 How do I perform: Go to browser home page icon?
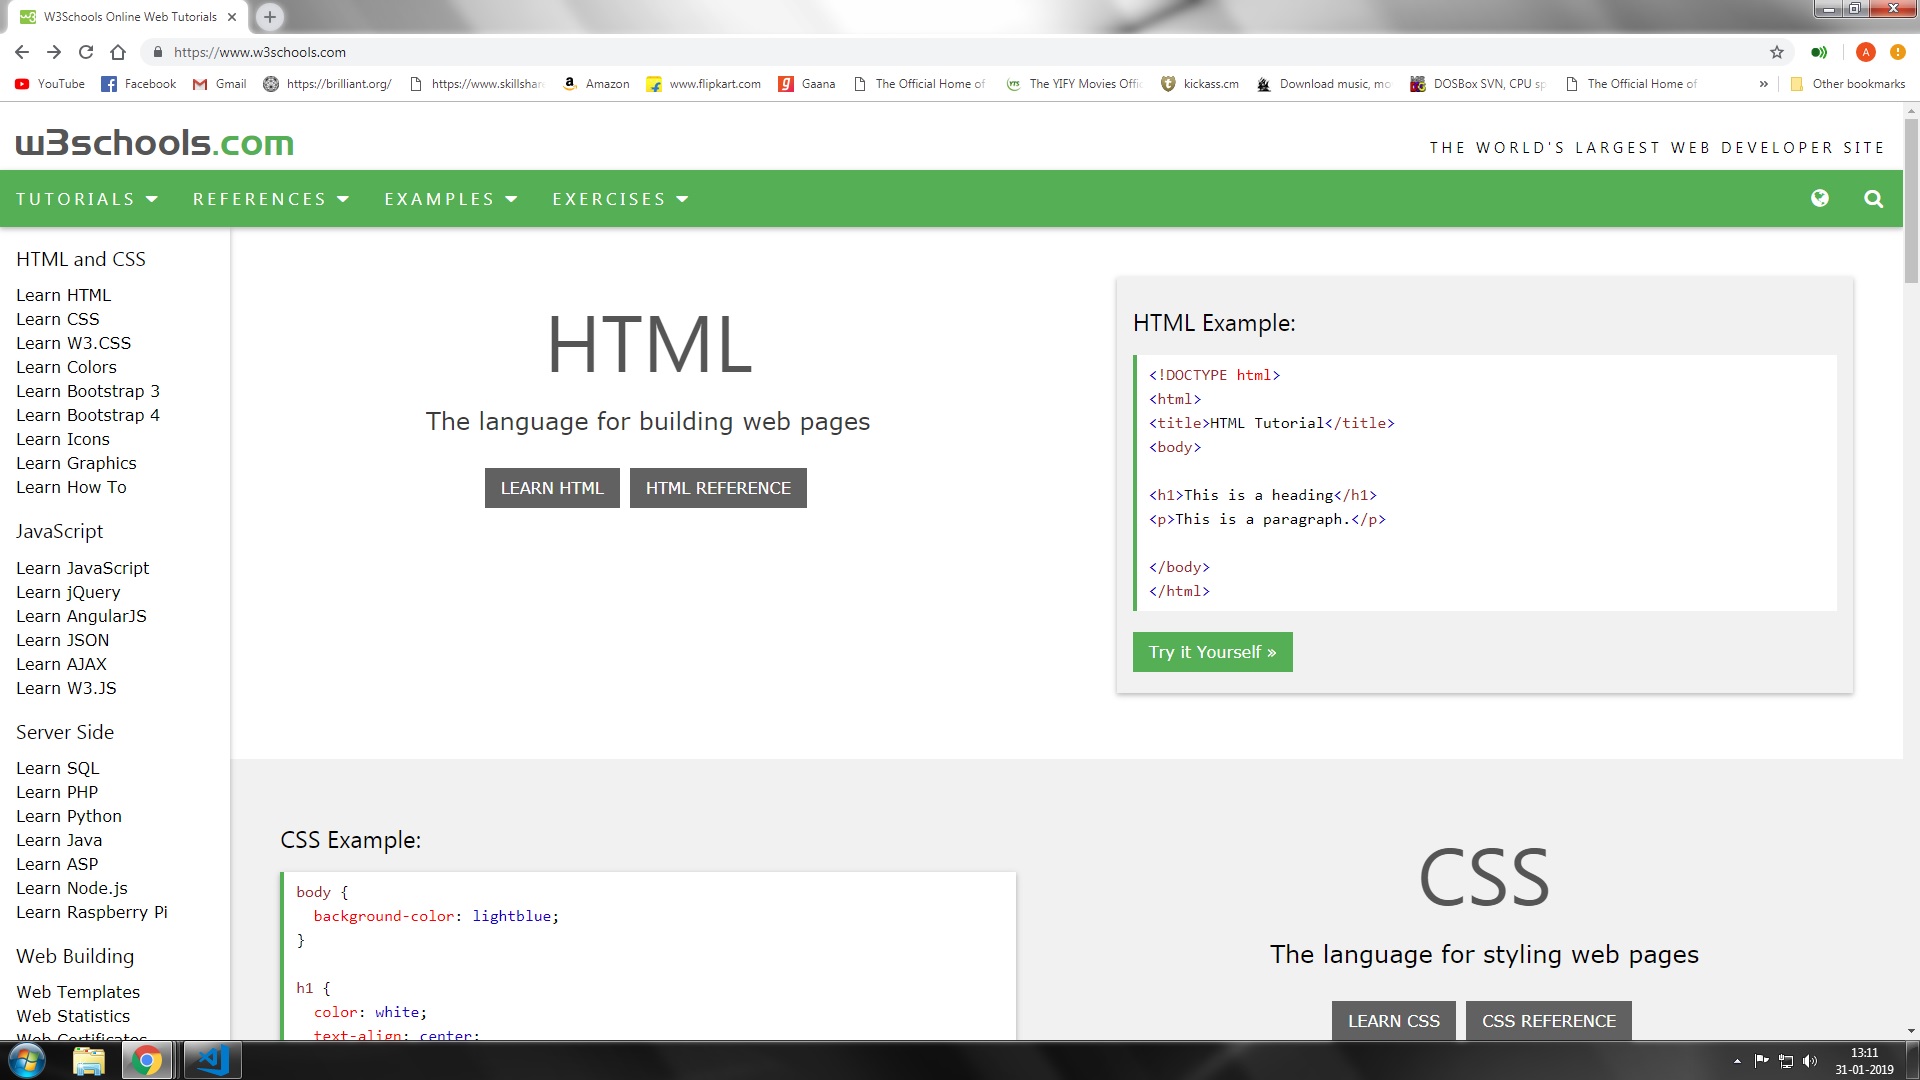click(118, 52)
